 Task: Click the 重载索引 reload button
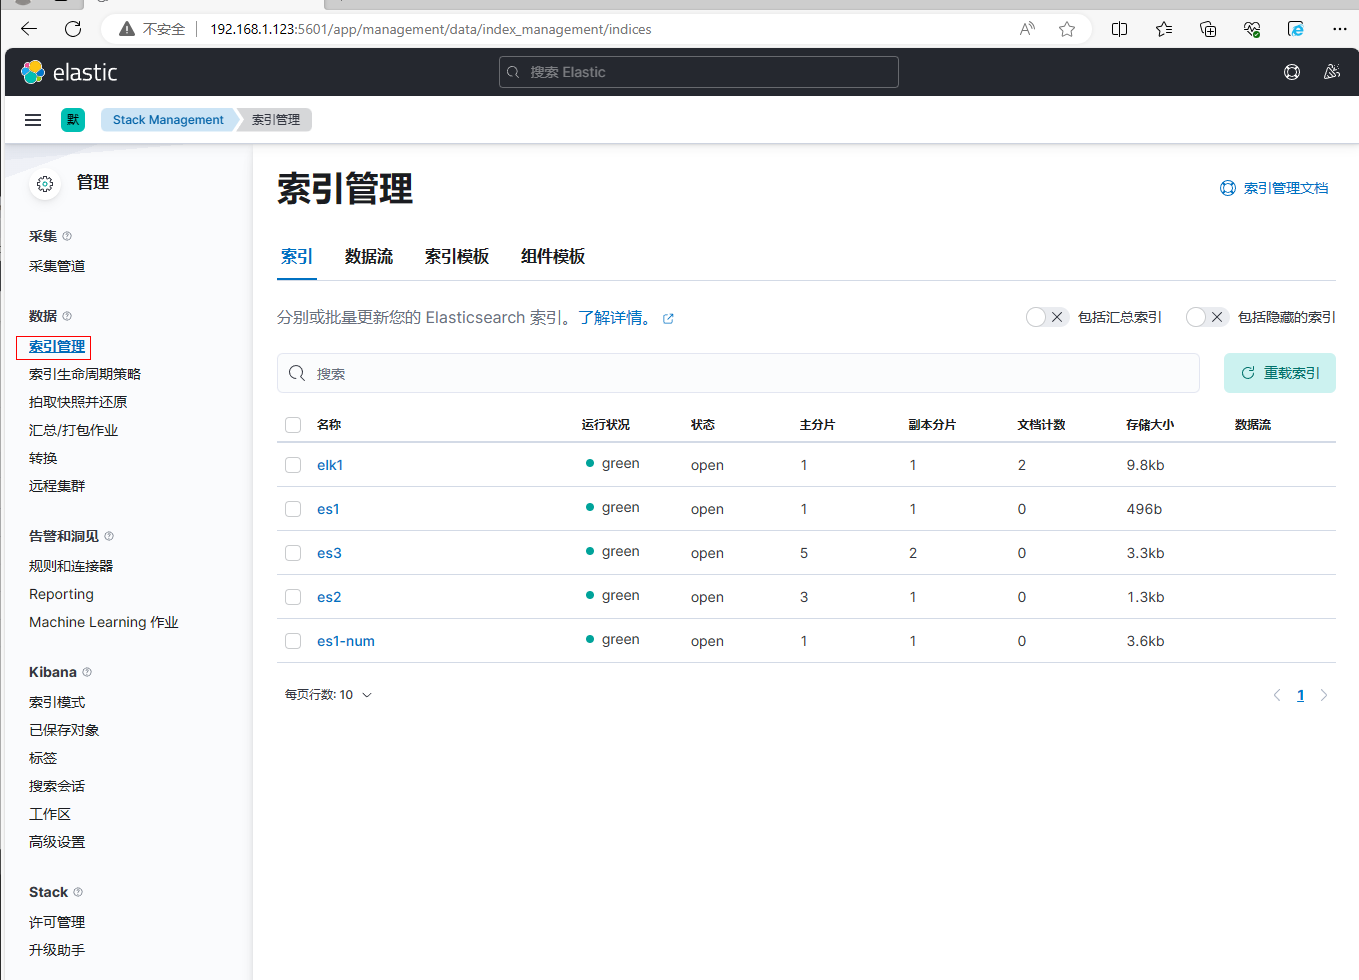tap(1279, 373)
